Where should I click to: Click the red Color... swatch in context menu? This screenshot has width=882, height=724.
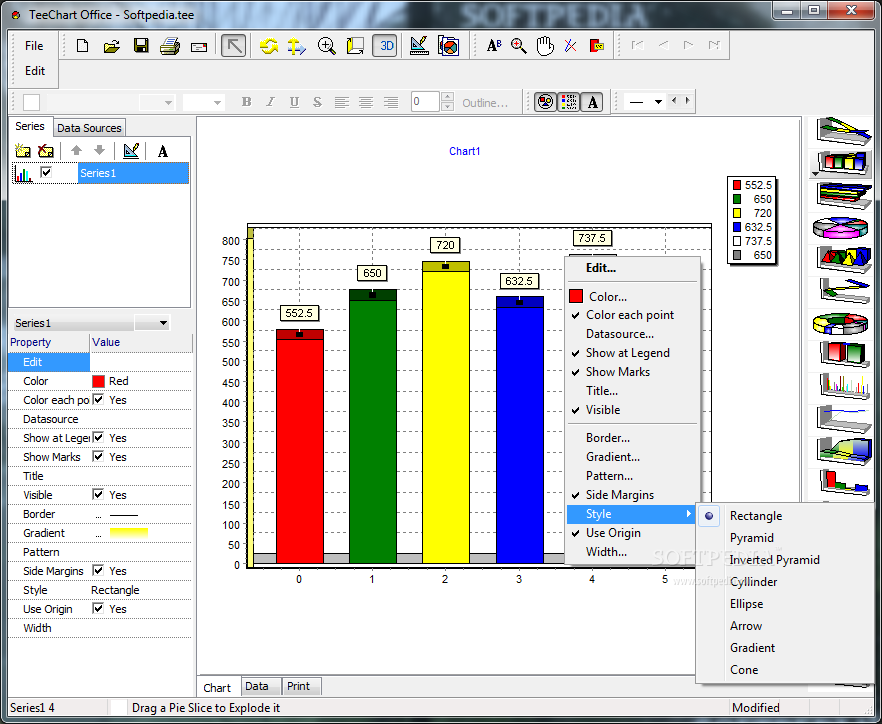pos(575,296)
